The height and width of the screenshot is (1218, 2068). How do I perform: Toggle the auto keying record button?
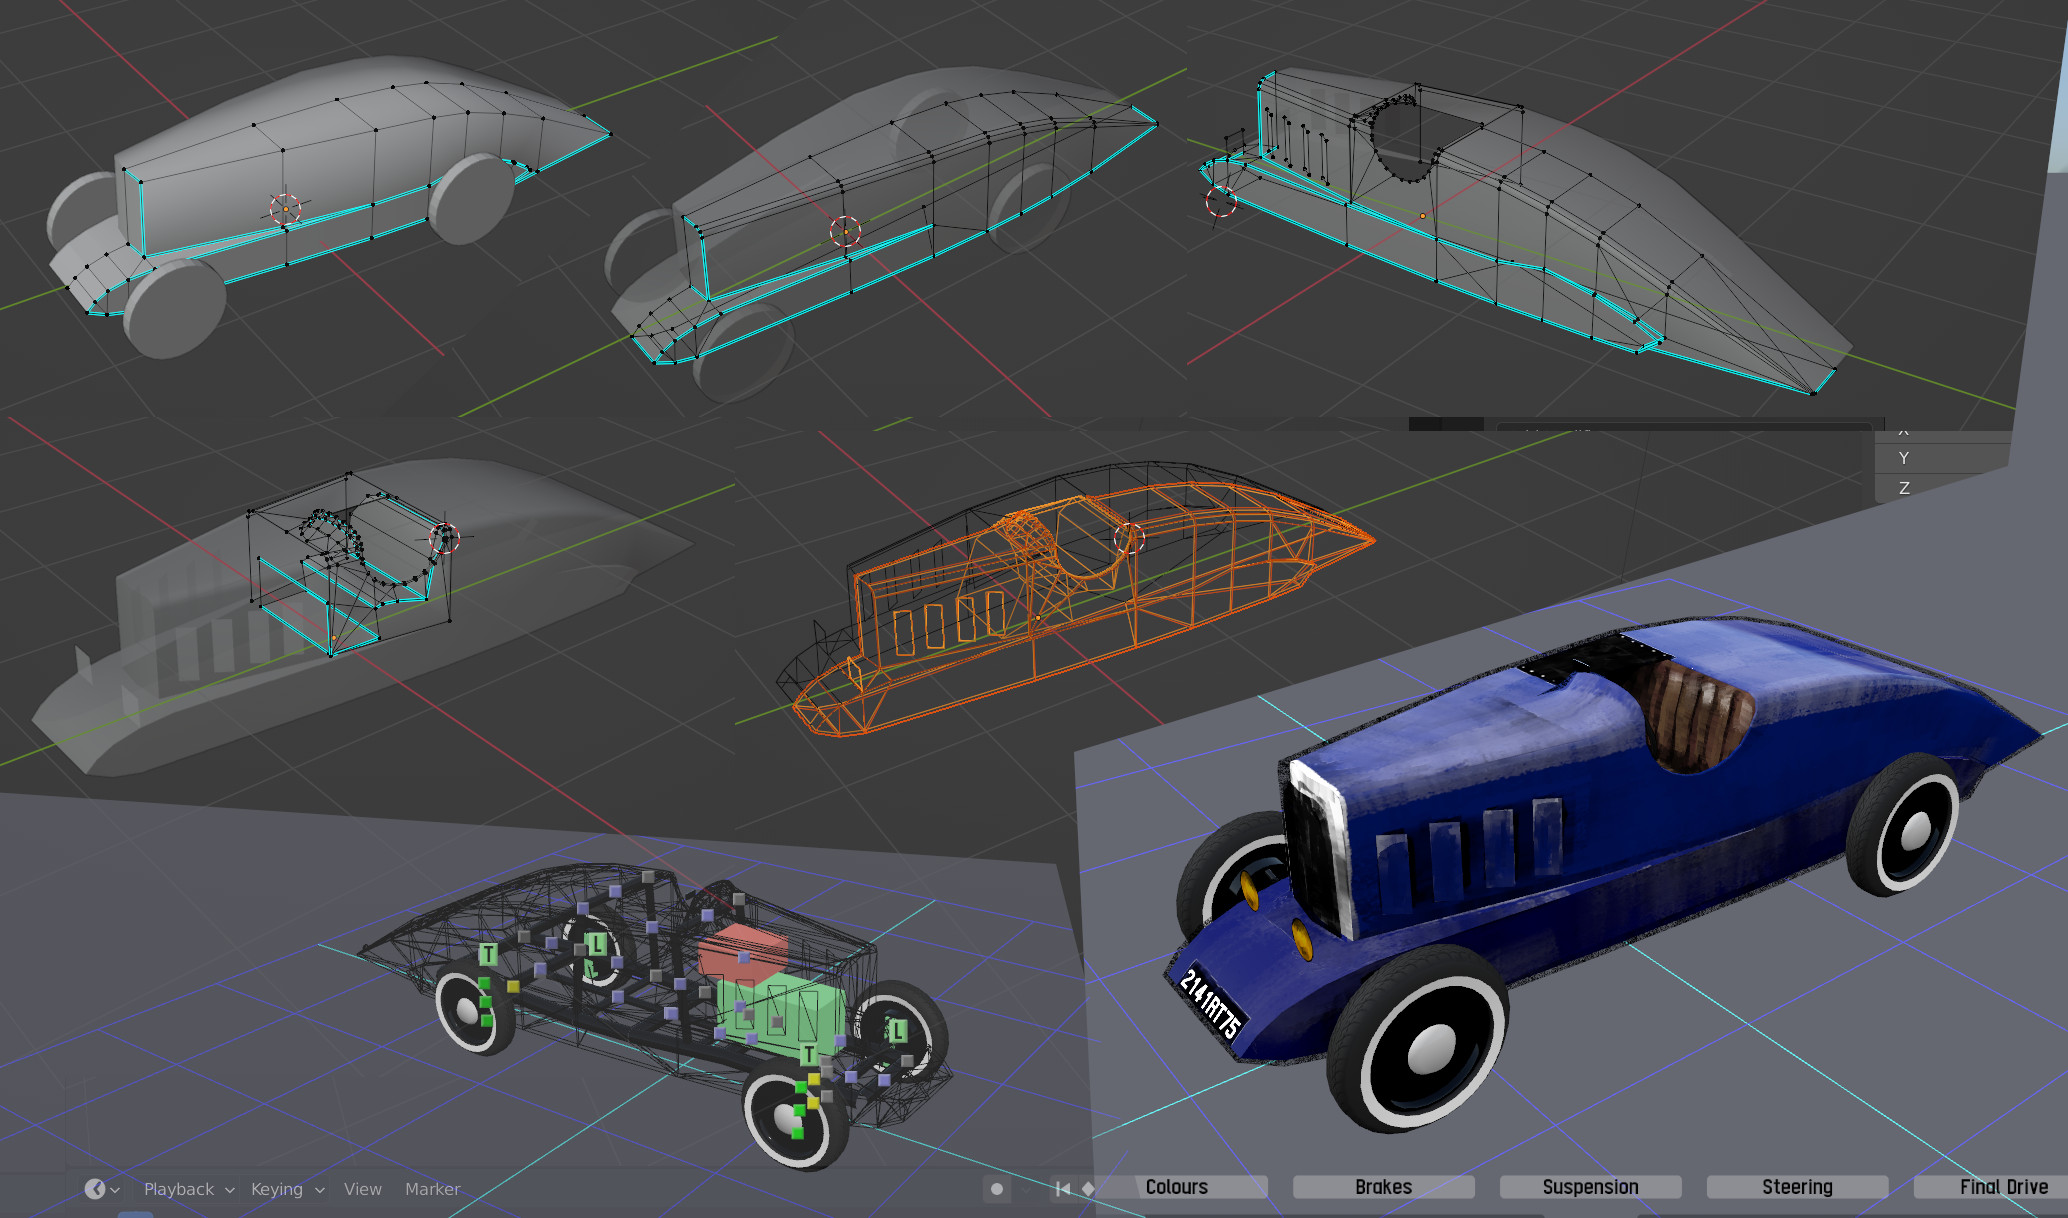tap(996, 1189)
